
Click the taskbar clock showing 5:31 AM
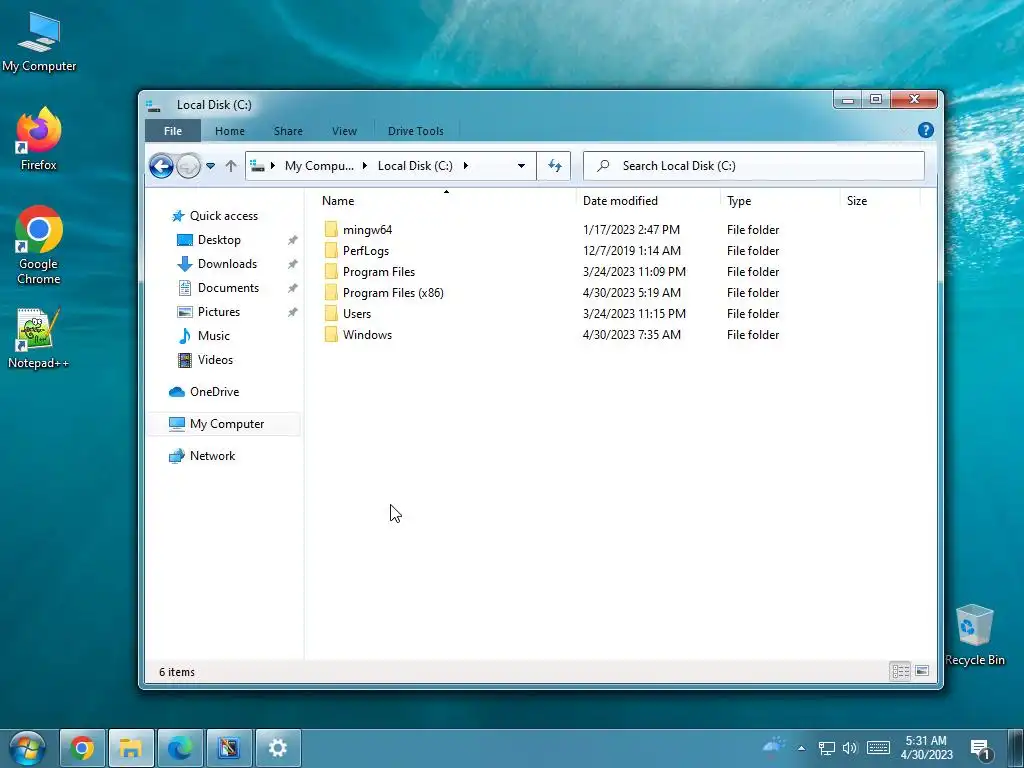click(x=926, y=748)
